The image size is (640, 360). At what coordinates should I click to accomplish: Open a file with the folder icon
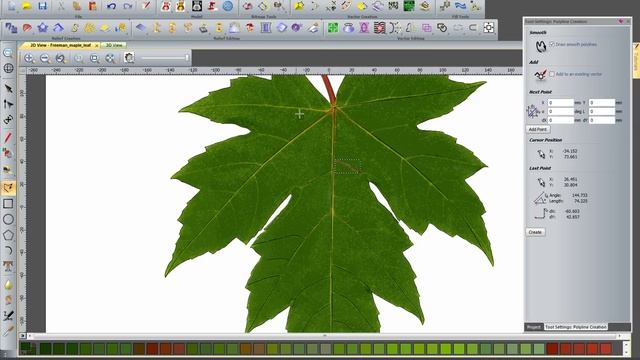click(x=27, y=6)
